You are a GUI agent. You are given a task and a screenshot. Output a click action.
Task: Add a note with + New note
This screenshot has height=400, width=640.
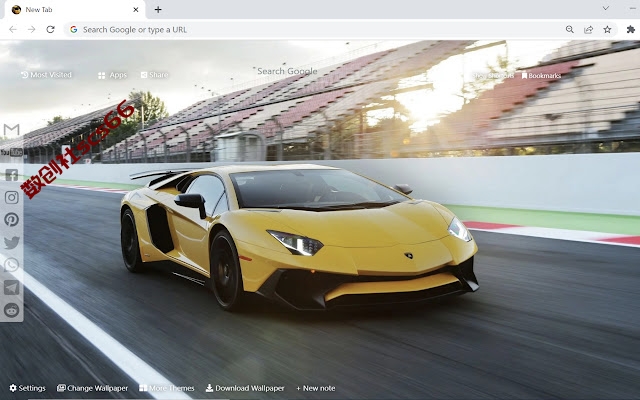(x=316, y=388)
